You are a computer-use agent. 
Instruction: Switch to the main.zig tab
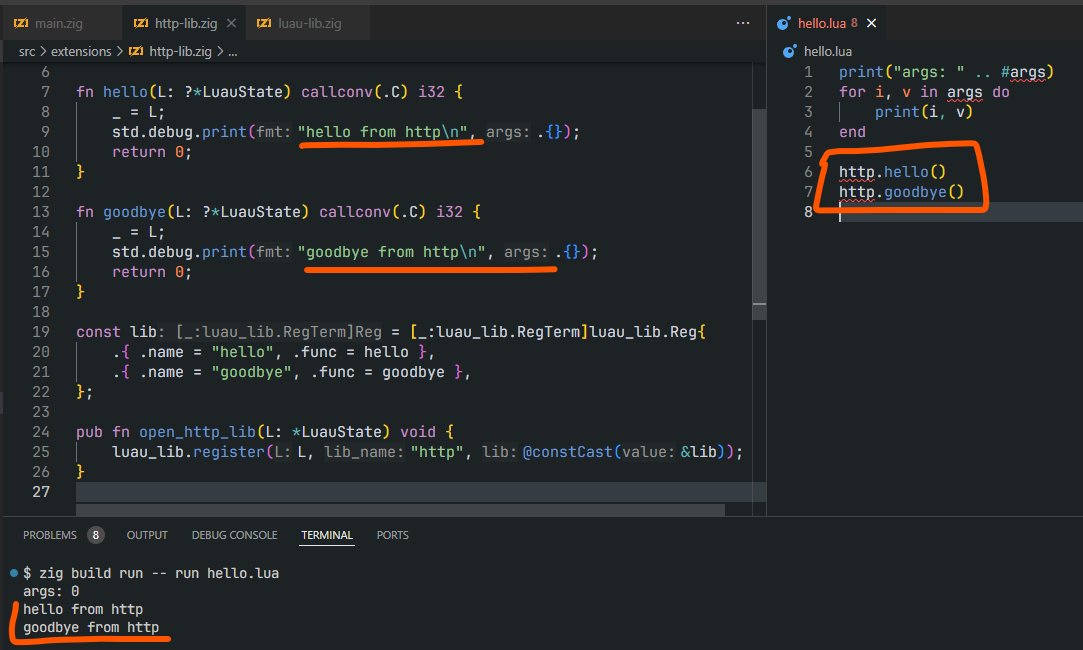(59, 23)
